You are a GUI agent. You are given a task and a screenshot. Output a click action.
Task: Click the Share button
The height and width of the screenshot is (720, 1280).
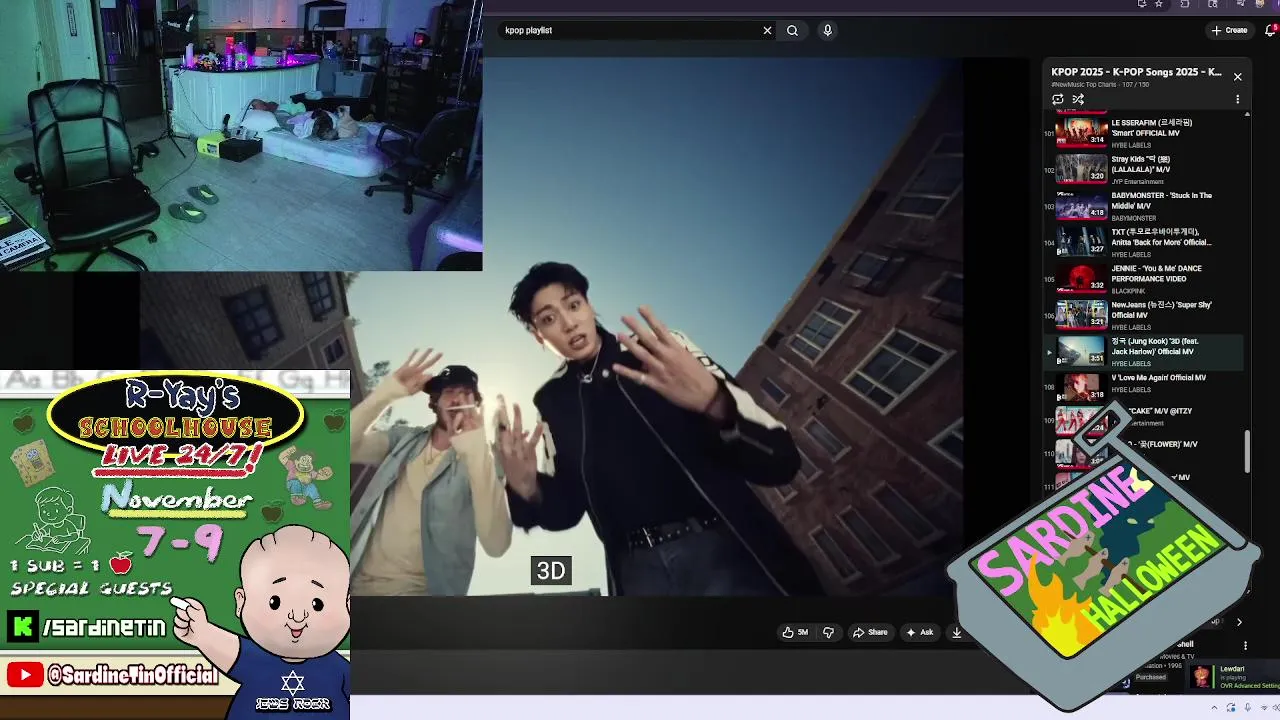click(870, 632)
